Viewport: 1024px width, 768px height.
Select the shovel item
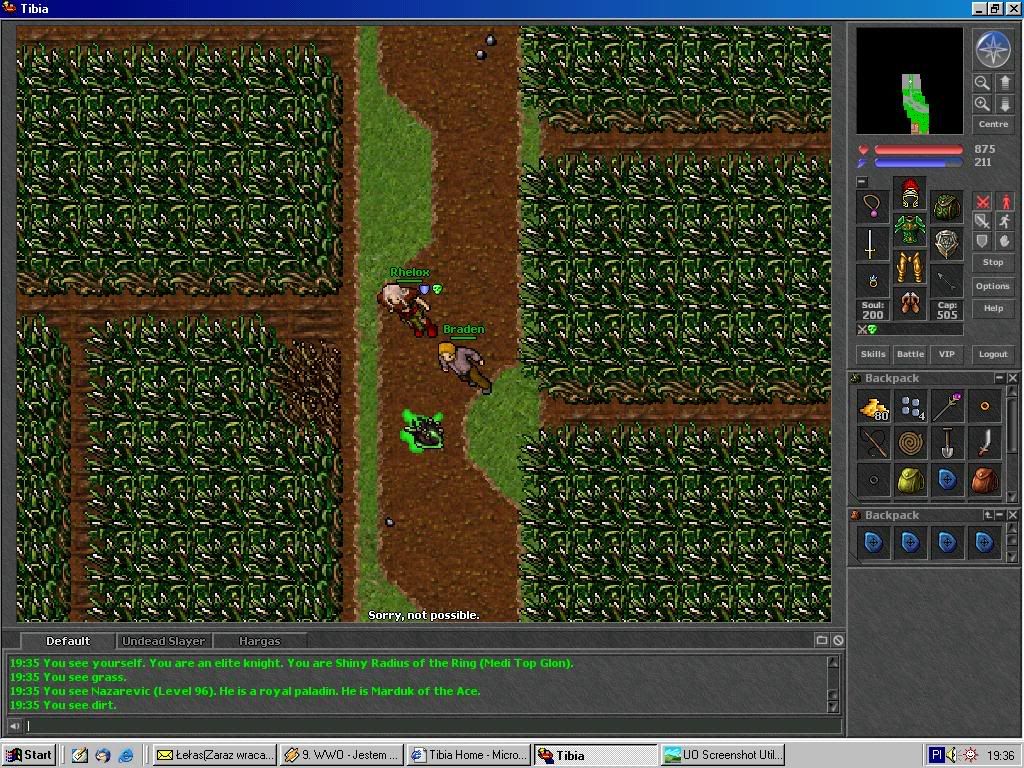tap(948, 443)
